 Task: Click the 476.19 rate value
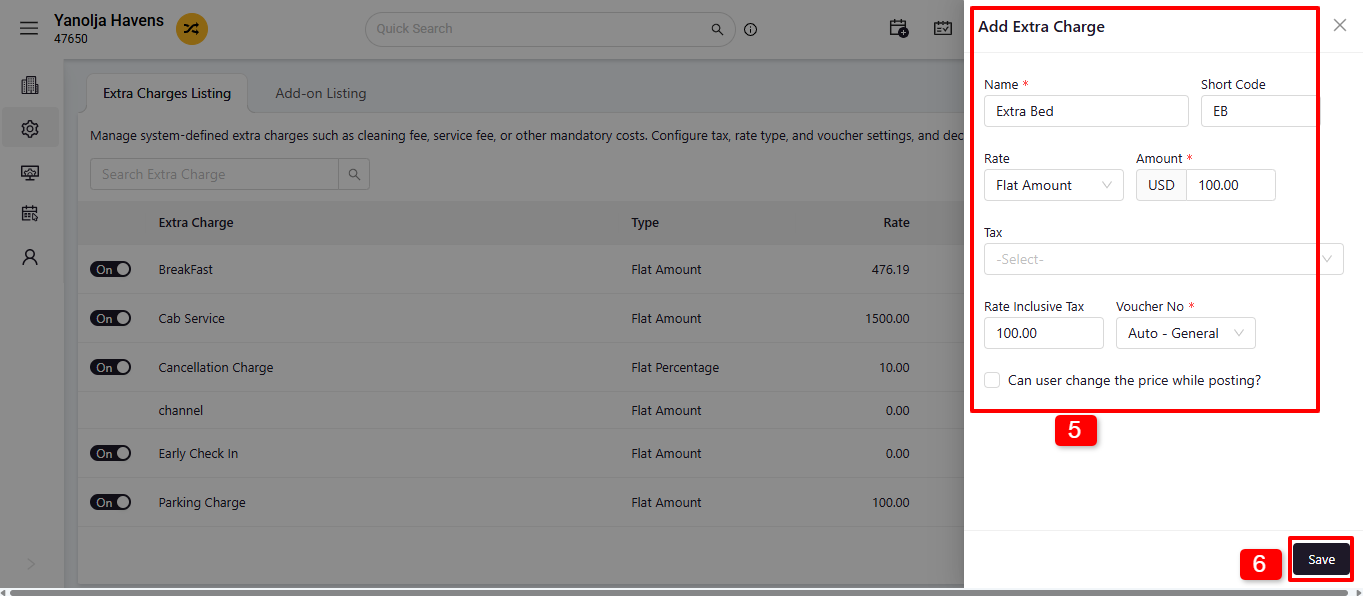tap(890, 269)
